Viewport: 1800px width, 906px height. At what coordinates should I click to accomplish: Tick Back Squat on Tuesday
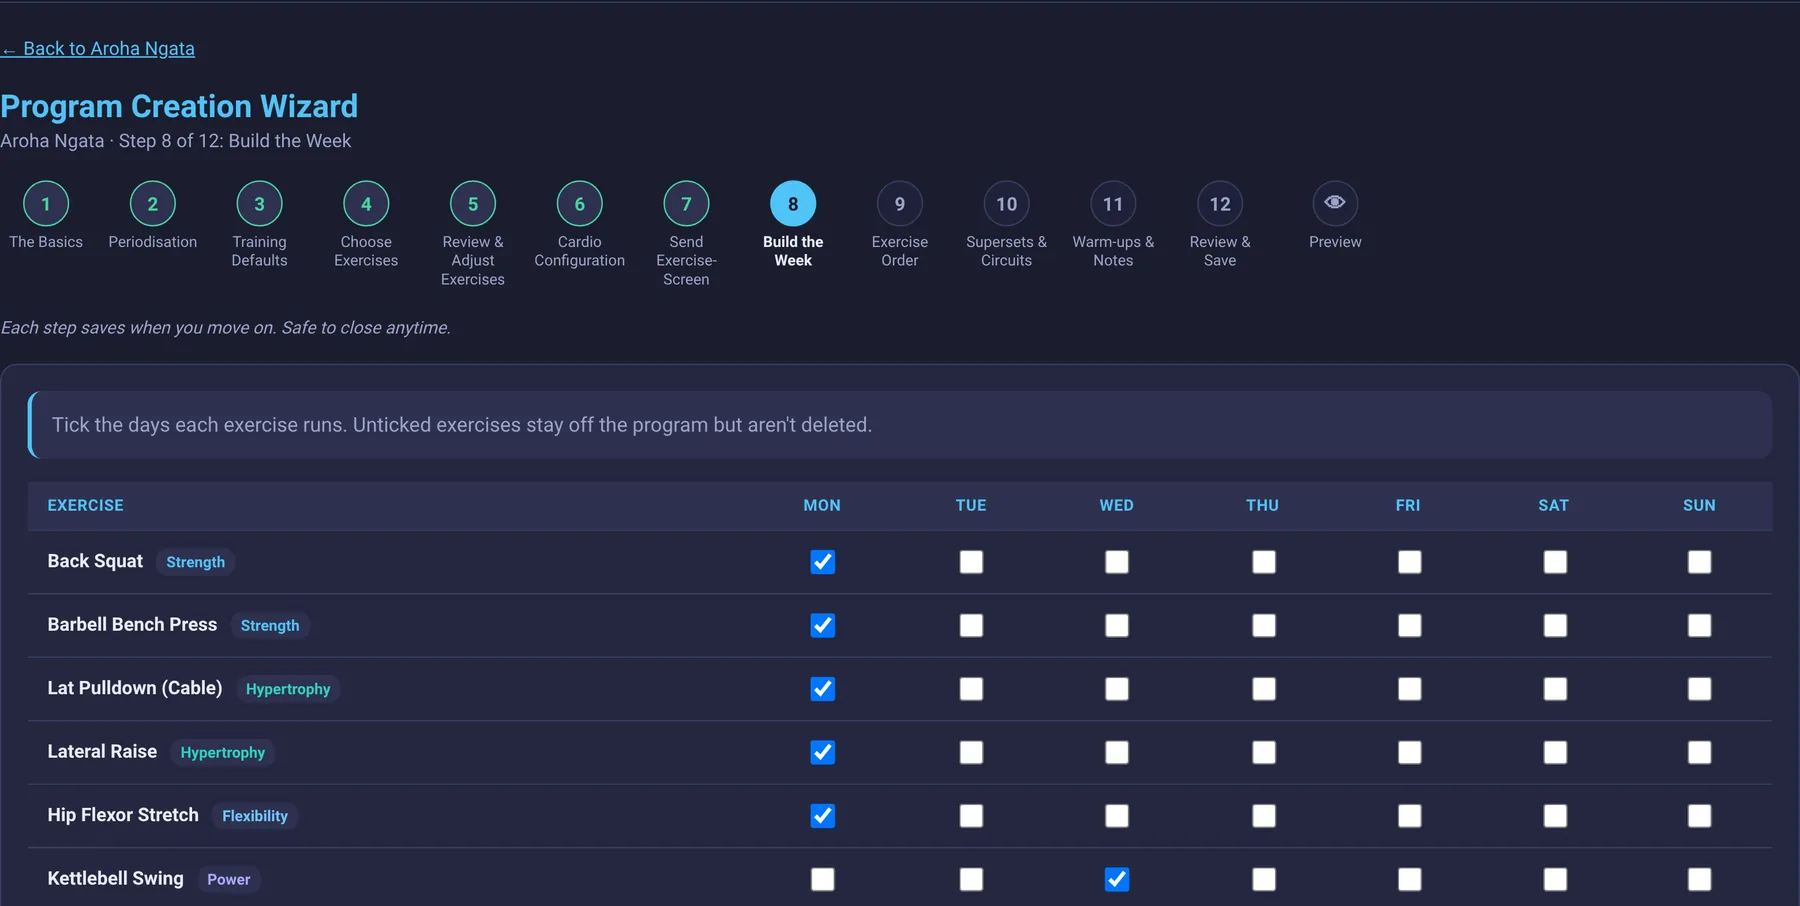971,562
